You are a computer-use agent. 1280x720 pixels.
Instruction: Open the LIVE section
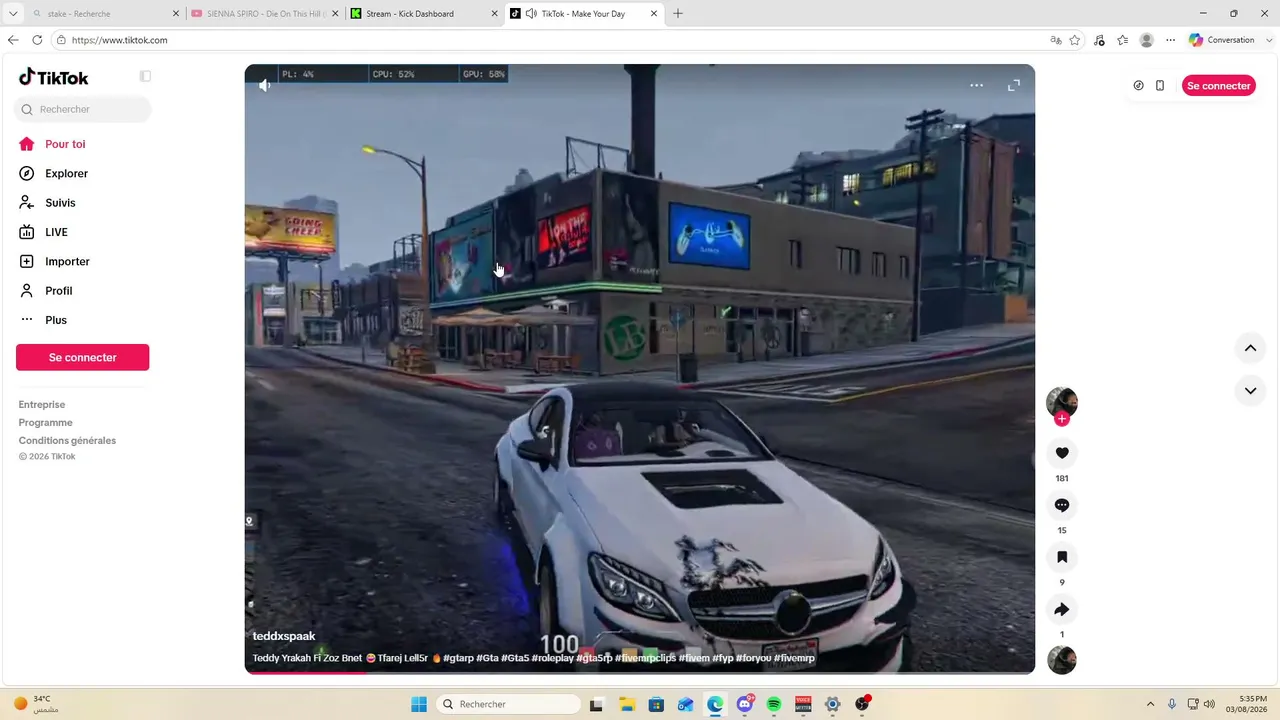pos(56,232)
